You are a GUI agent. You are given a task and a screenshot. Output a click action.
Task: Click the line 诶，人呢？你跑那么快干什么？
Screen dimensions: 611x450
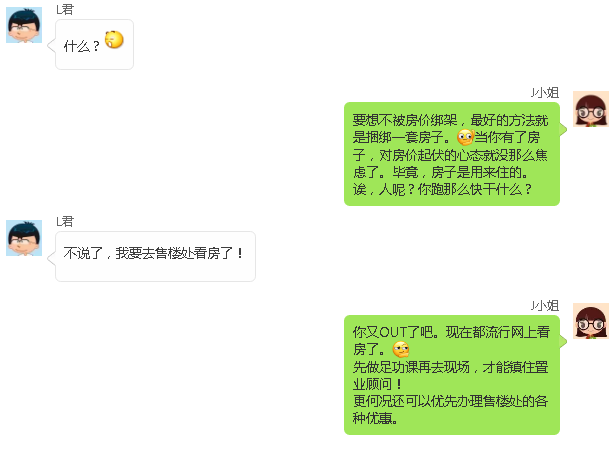(442, 189)
